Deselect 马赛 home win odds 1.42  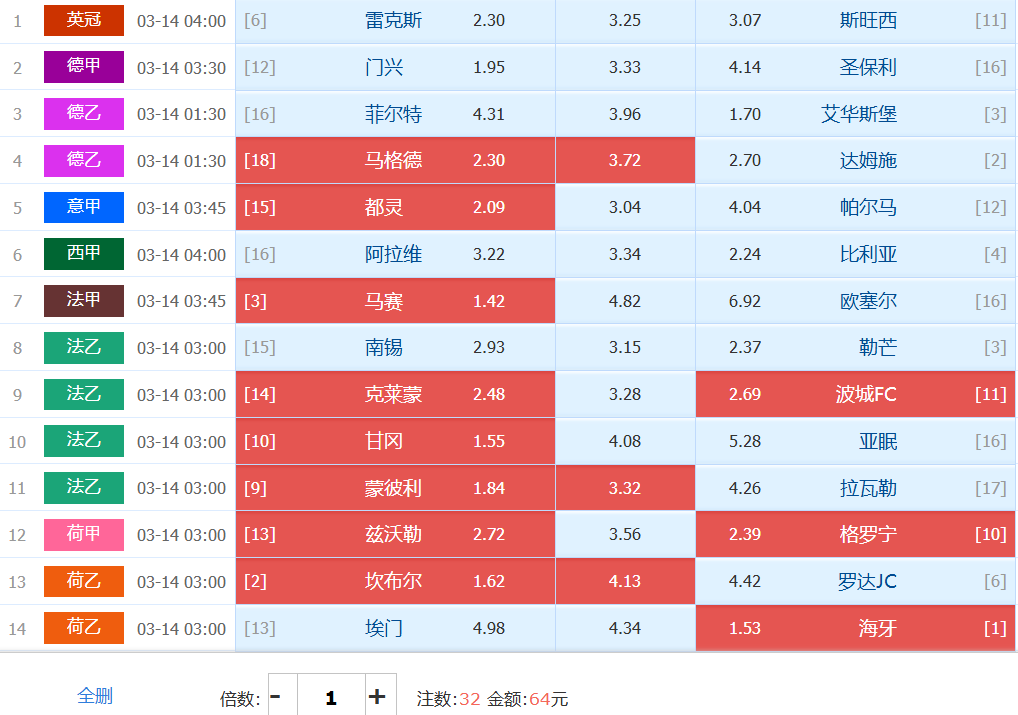395,301
